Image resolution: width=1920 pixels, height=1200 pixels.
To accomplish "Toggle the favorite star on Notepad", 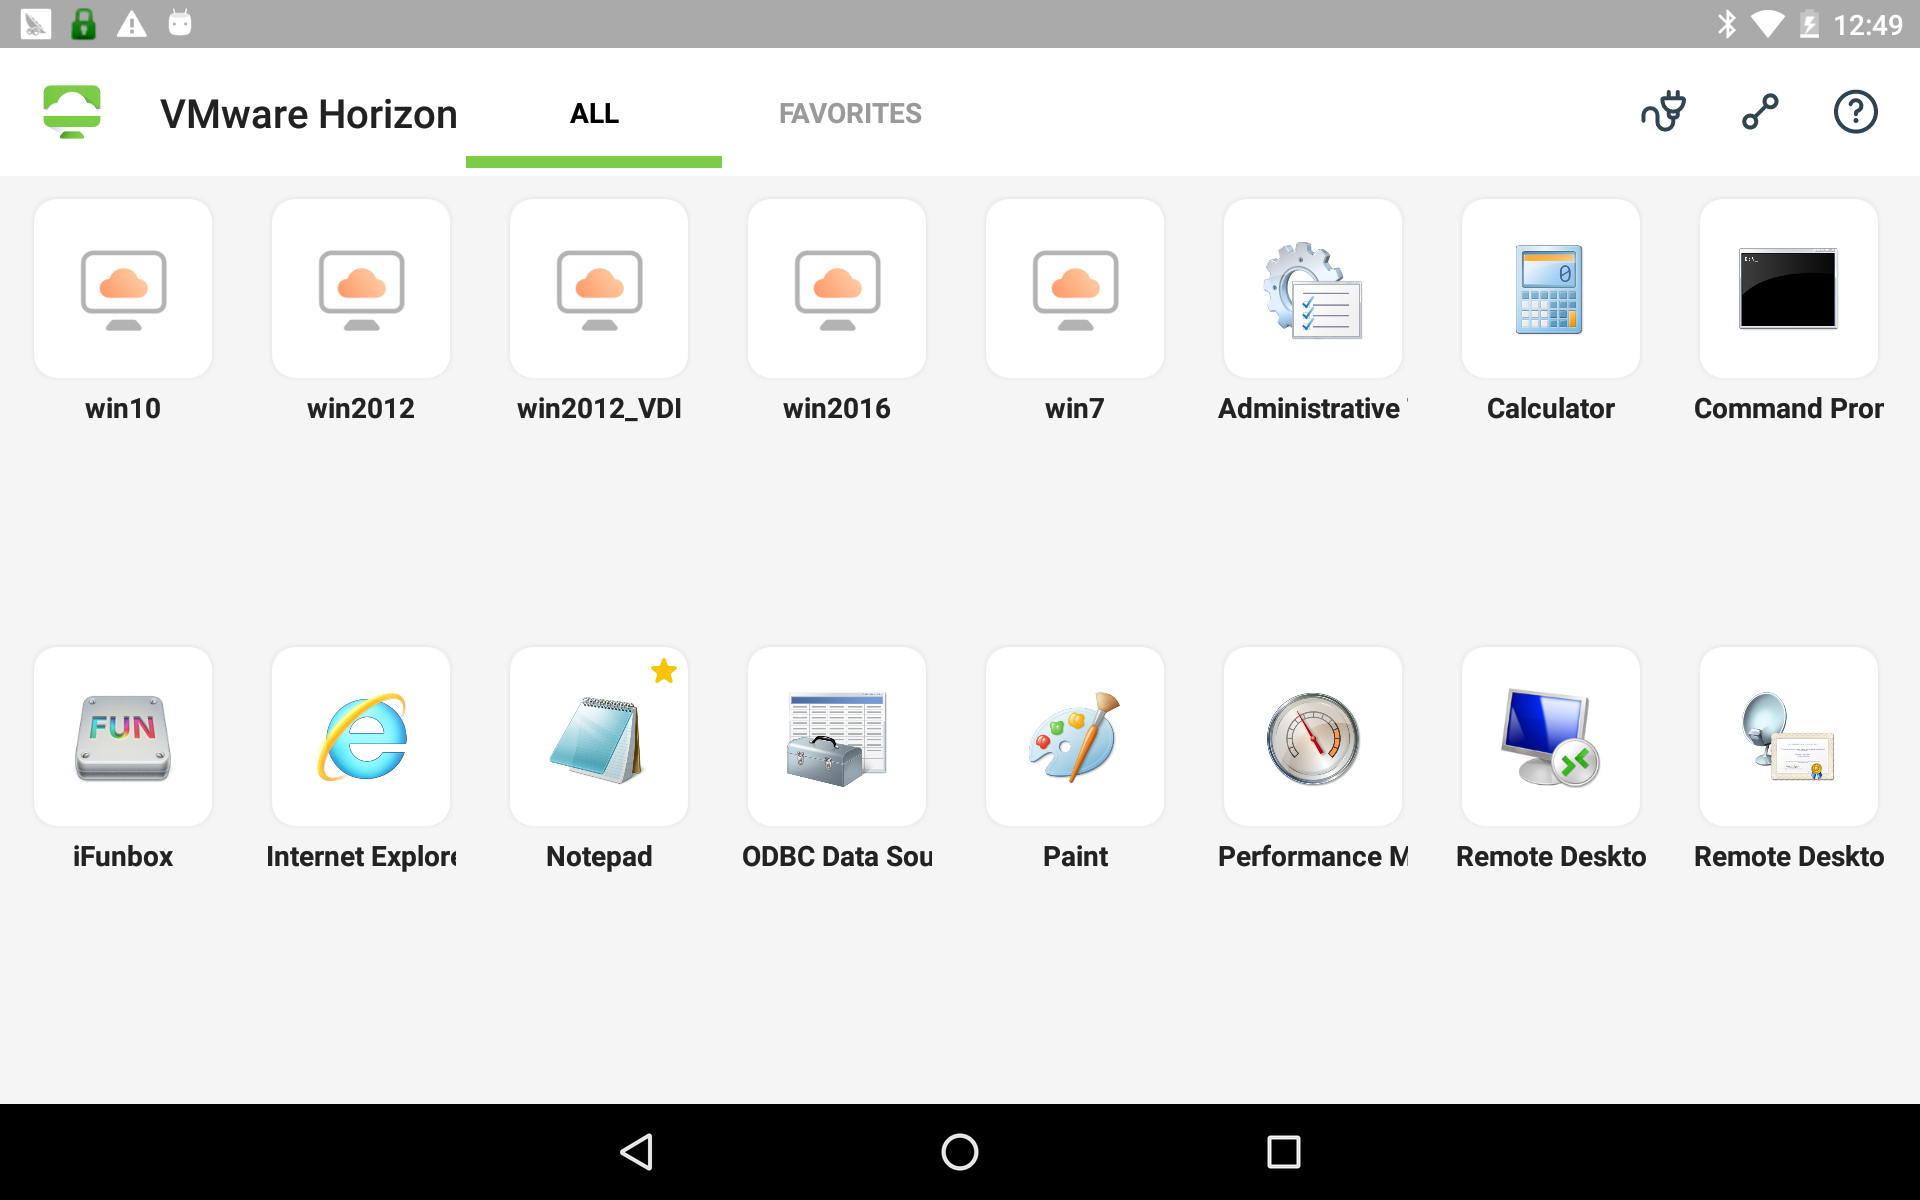I will tap(664, 671).
